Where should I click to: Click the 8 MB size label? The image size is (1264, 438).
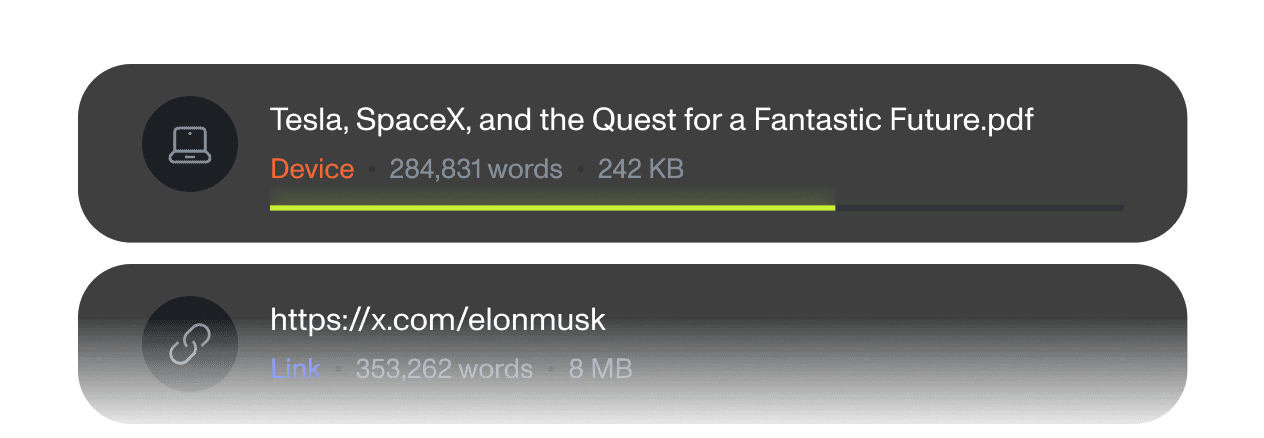click(x=600, y=369)
